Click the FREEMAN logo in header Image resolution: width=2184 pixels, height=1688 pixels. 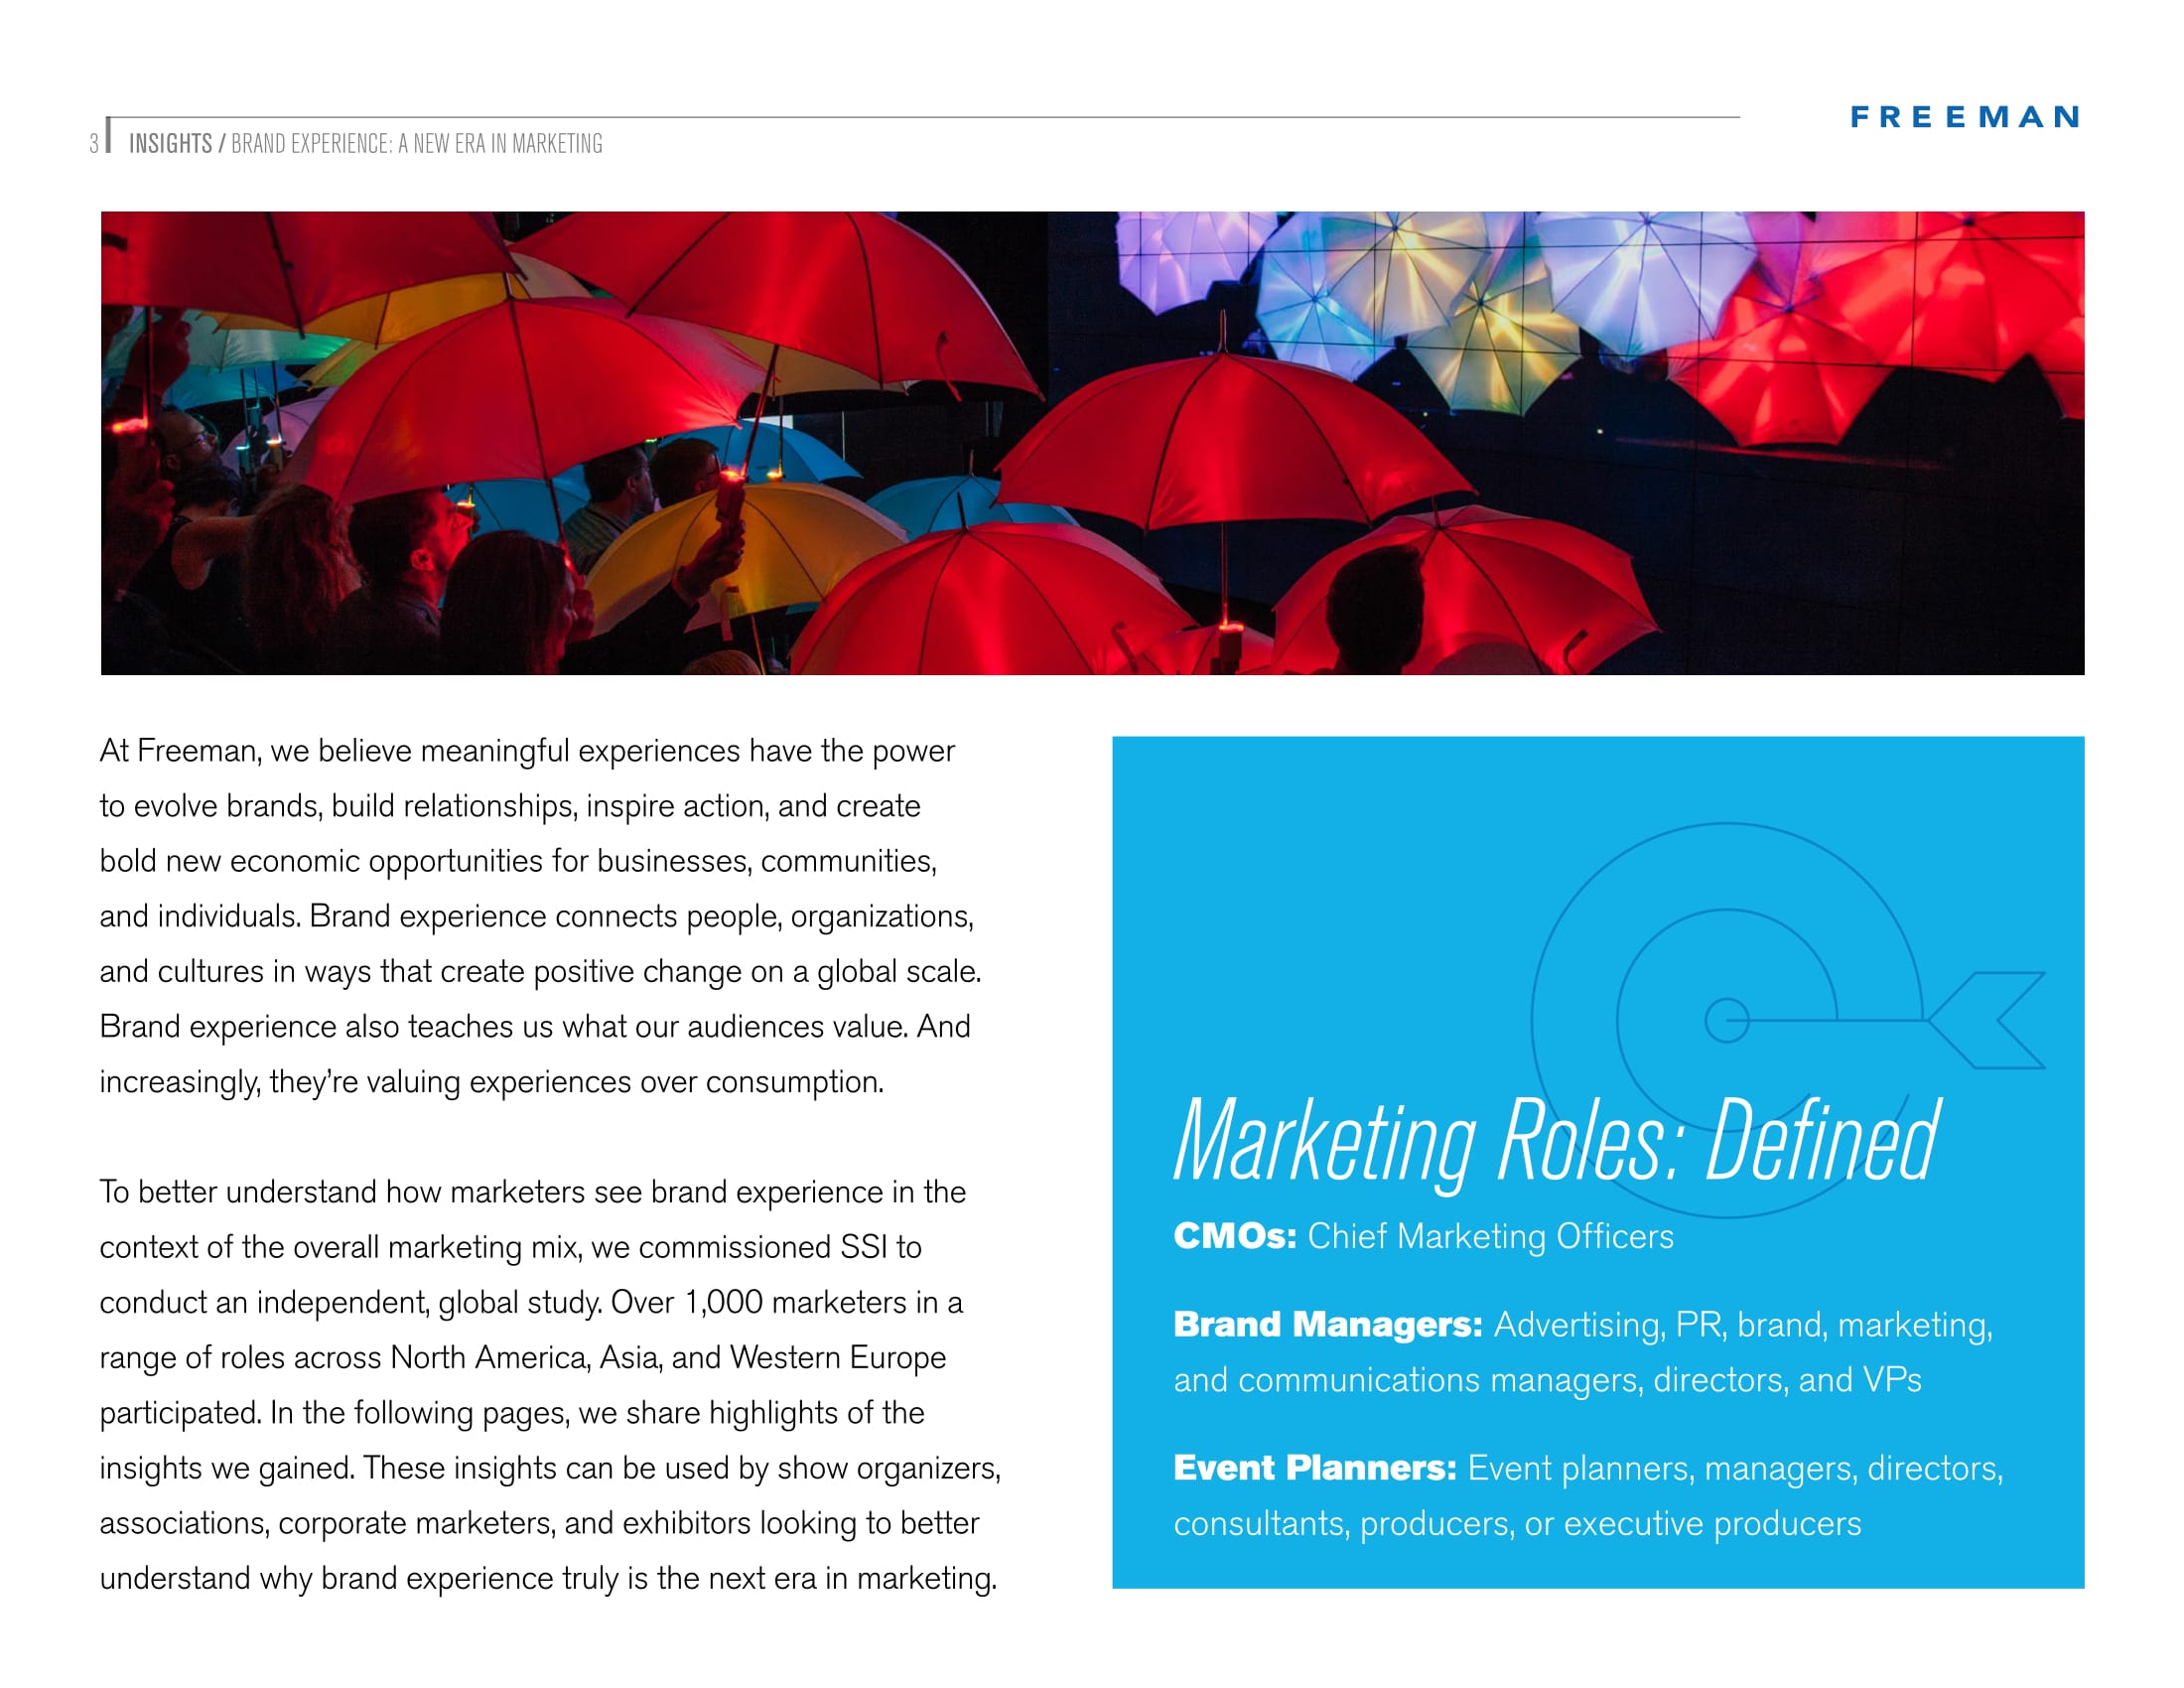1964,117
